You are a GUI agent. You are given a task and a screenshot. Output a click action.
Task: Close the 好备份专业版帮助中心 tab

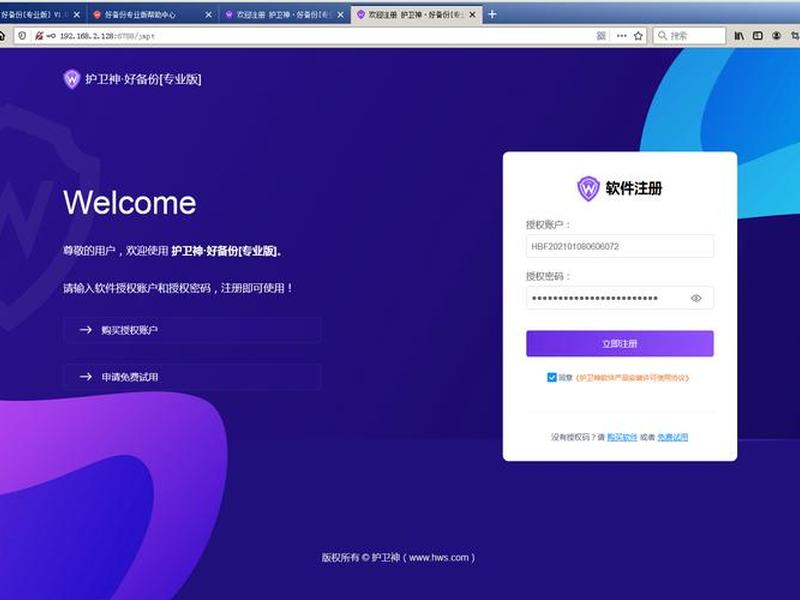click(208, 15)
